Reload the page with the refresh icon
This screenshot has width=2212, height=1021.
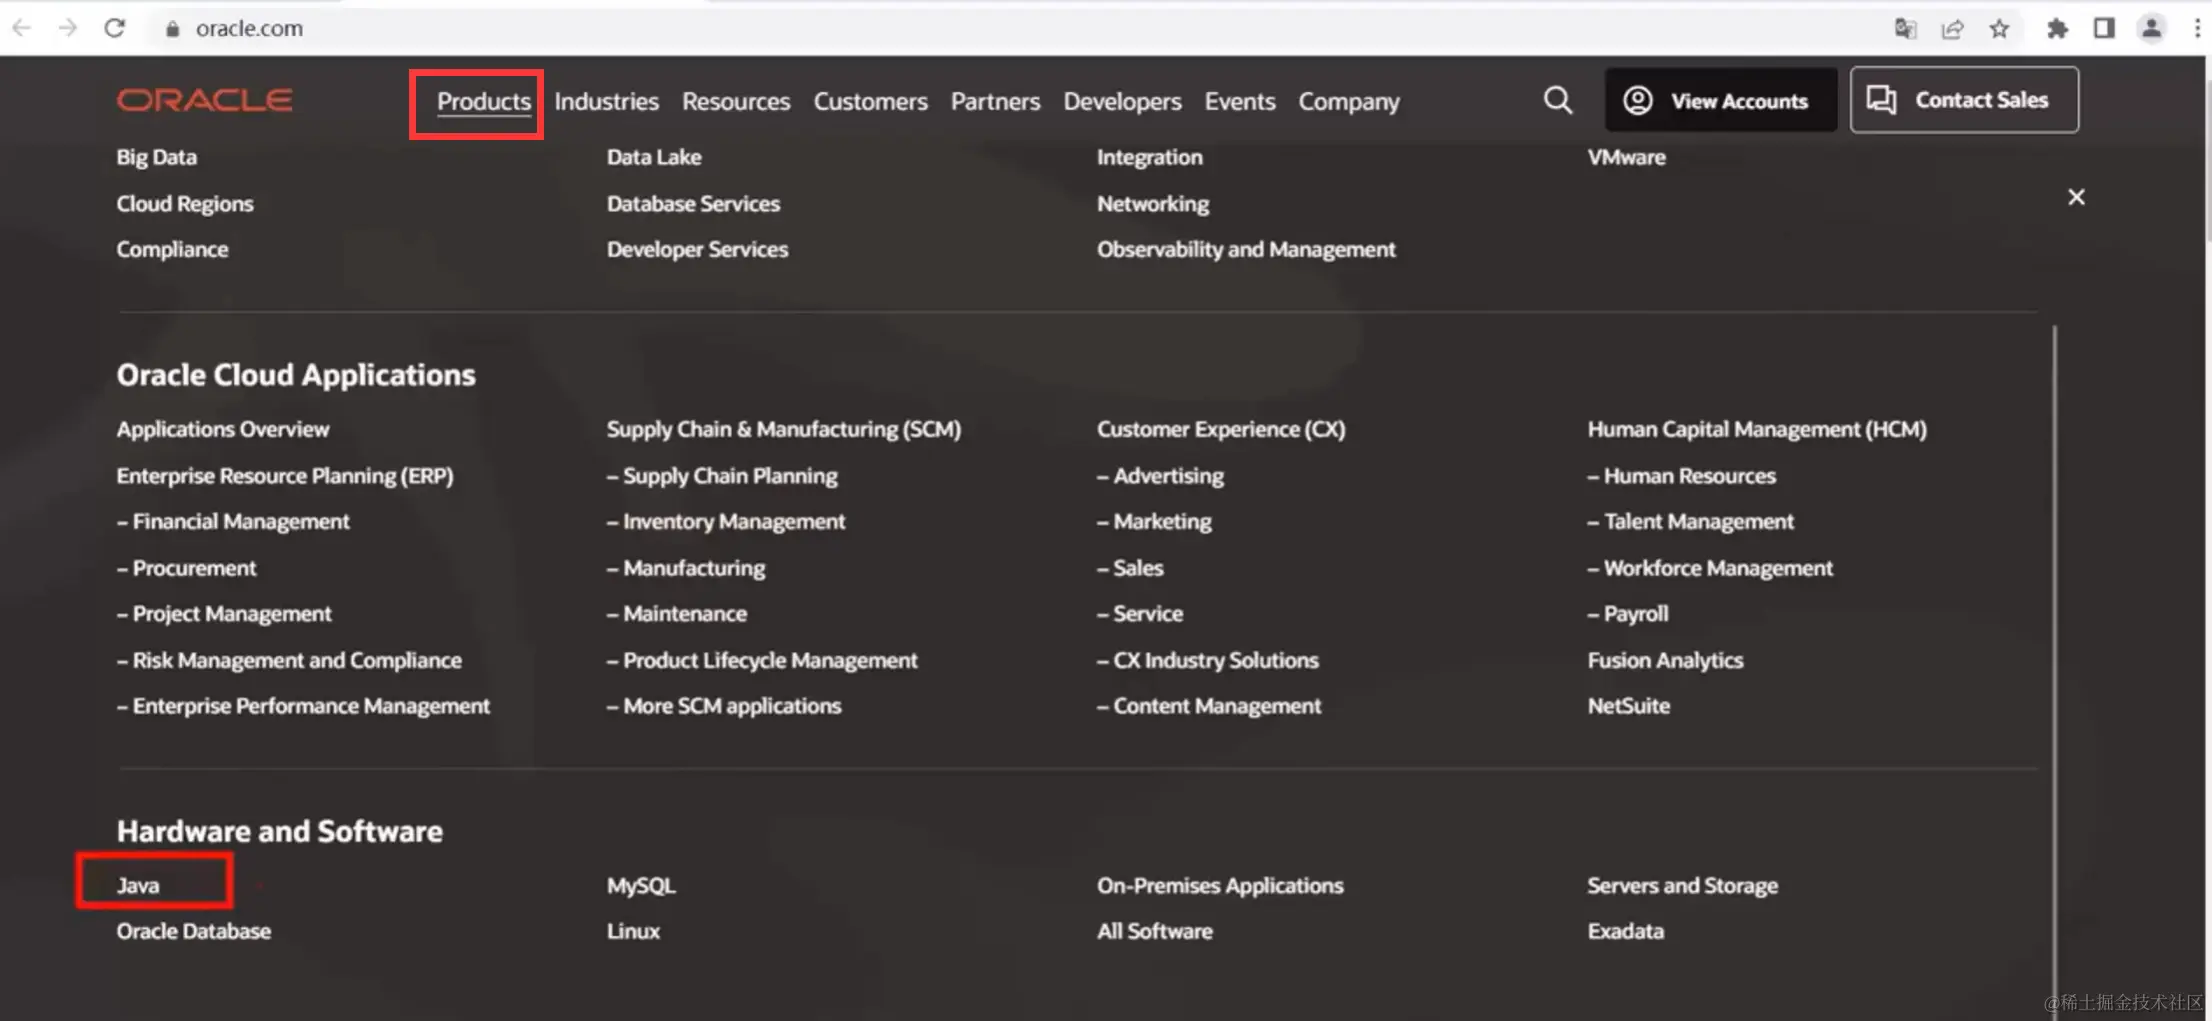114,28
